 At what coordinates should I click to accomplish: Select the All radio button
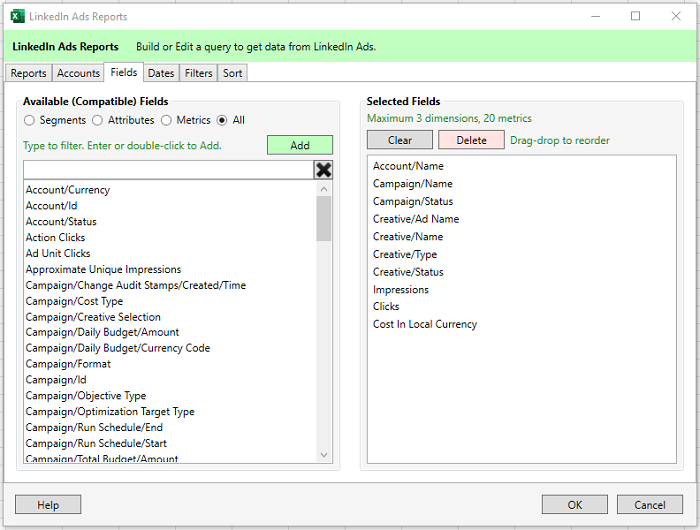[x=222, y=120]
